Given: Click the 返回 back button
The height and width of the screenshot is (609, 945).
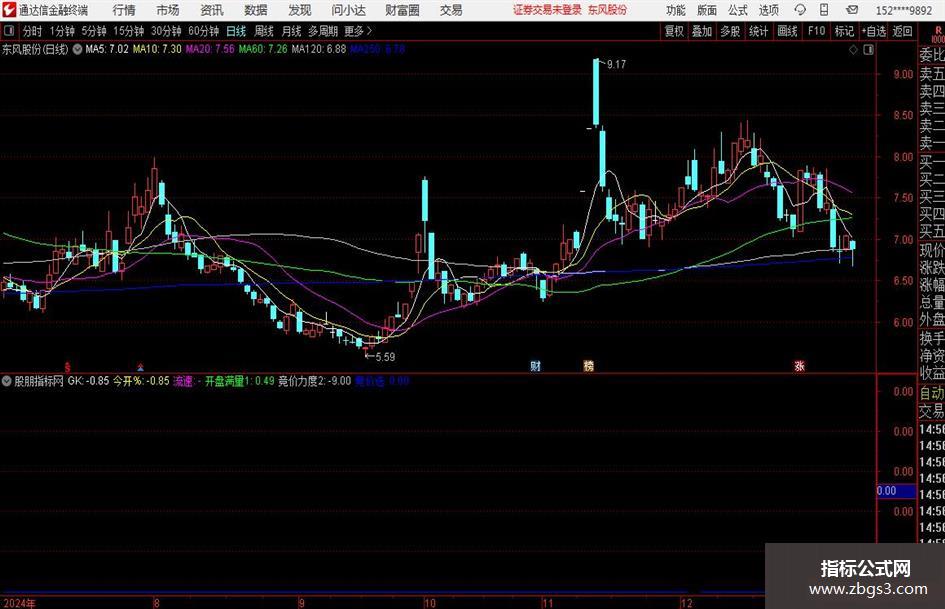Looking at the screenshot, I should click(902, 31).
